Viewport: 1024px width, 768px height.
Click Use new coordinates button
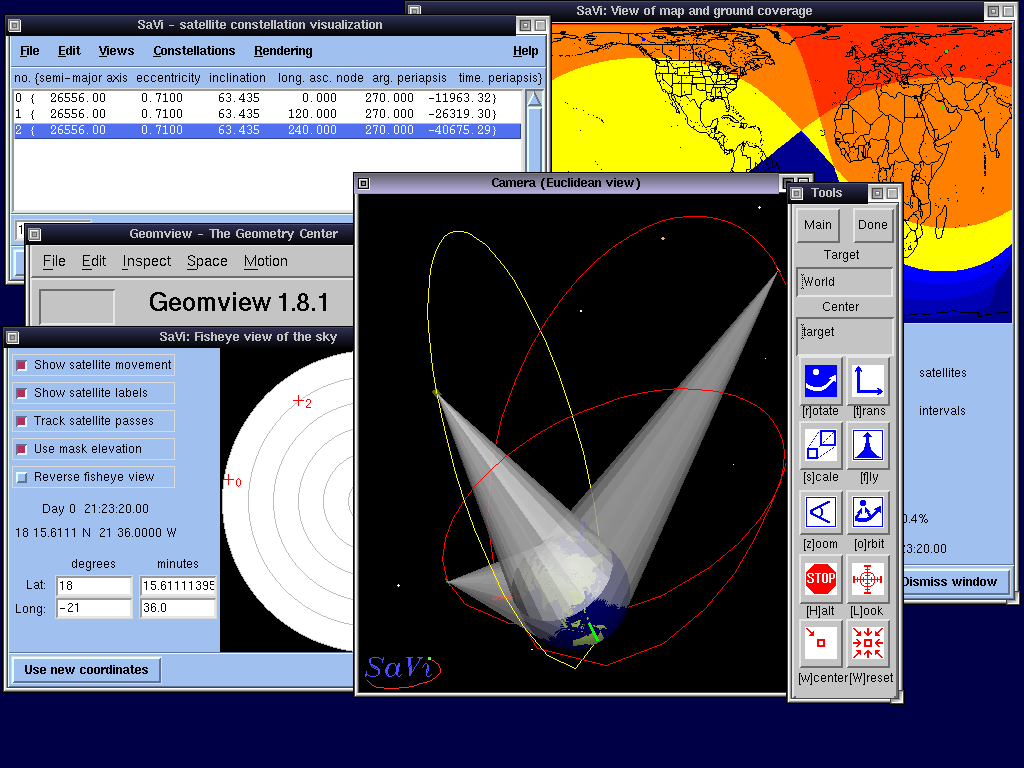86,670
